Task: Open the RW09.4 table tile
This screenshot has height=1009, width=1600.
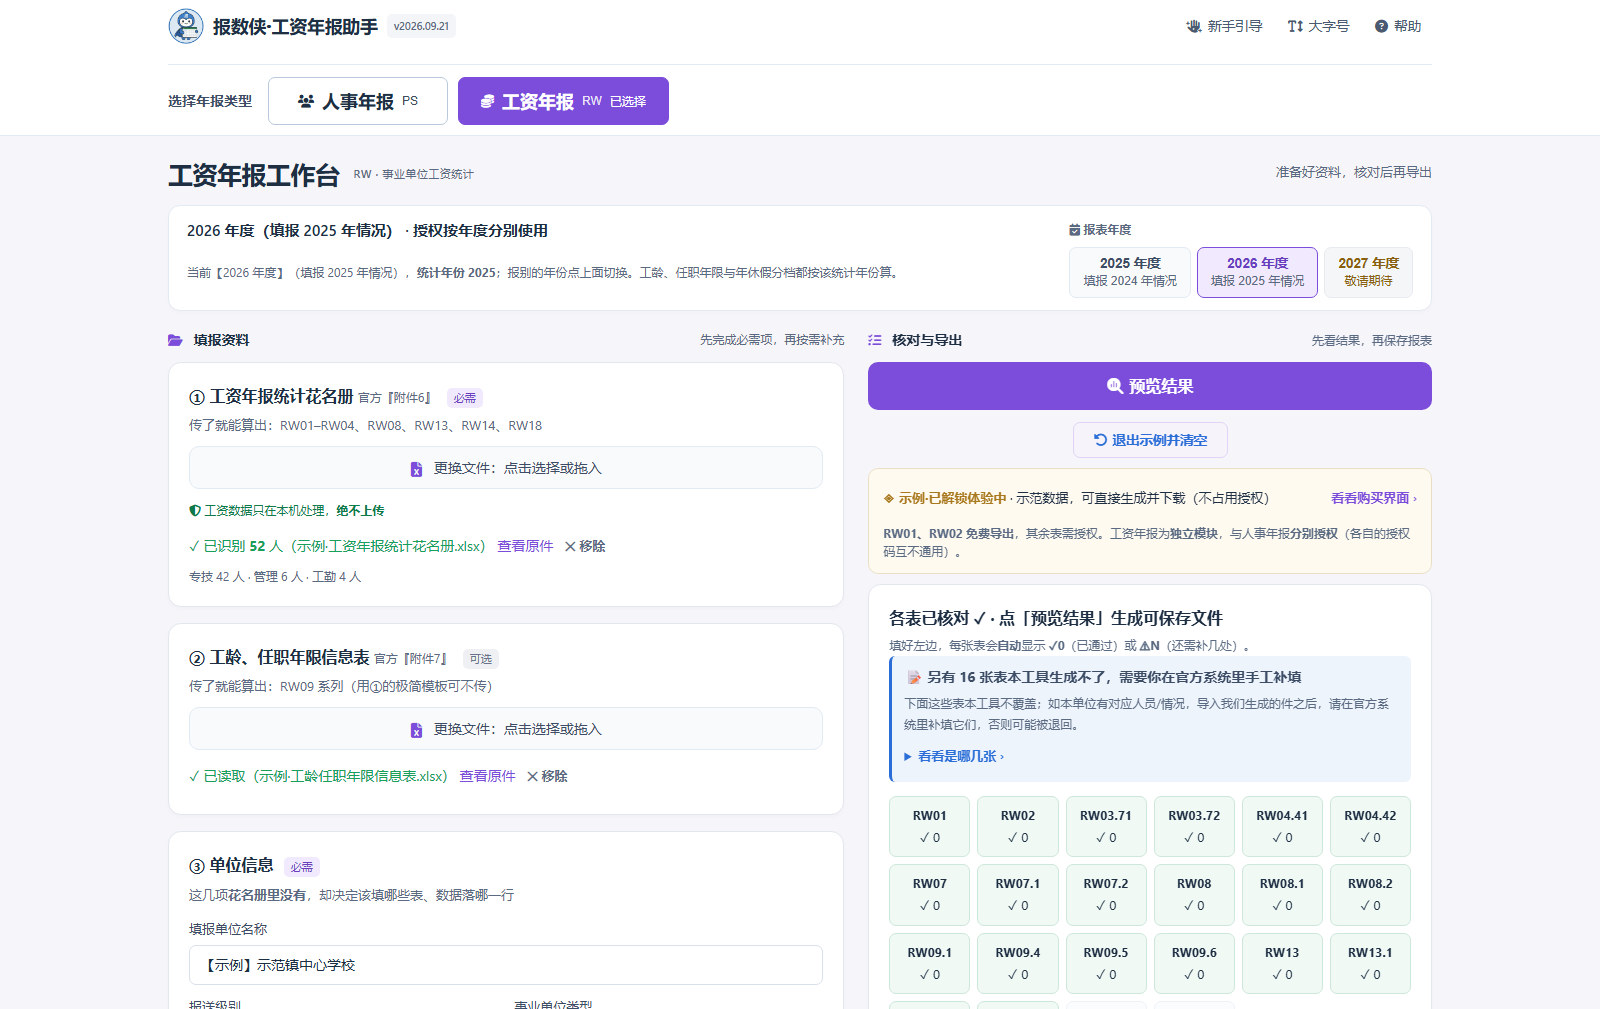Action: 1018,963
